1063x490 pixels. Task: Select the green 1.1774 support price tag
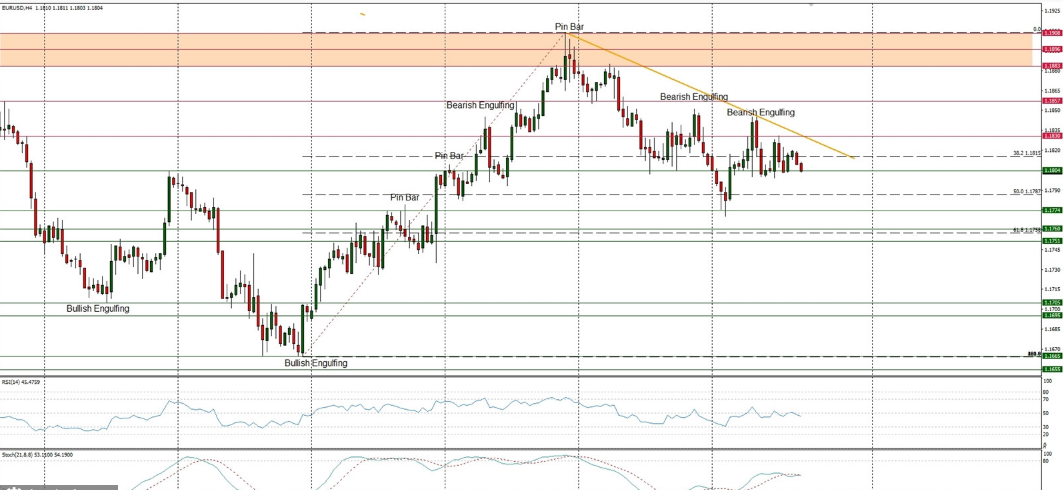[1051, 210]
